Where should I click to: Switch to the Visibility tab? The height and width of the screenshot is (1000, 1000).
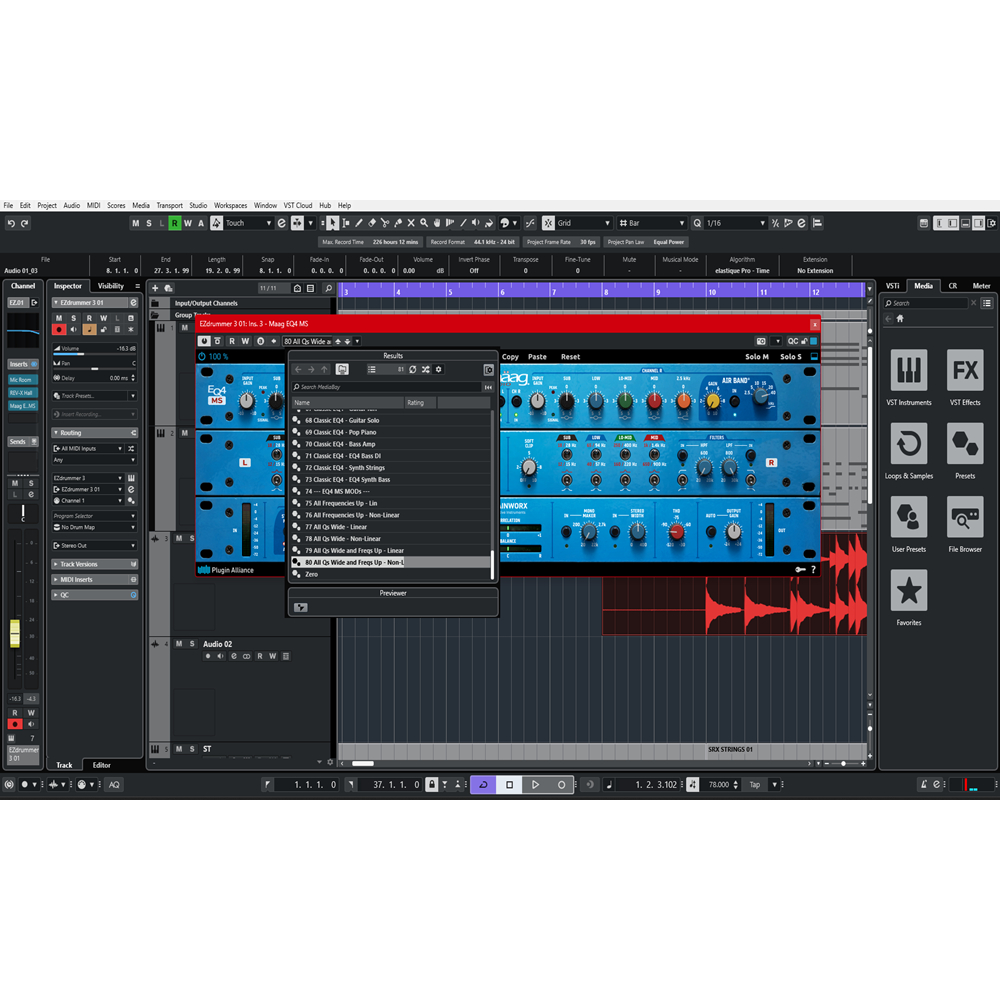[111, 286]
